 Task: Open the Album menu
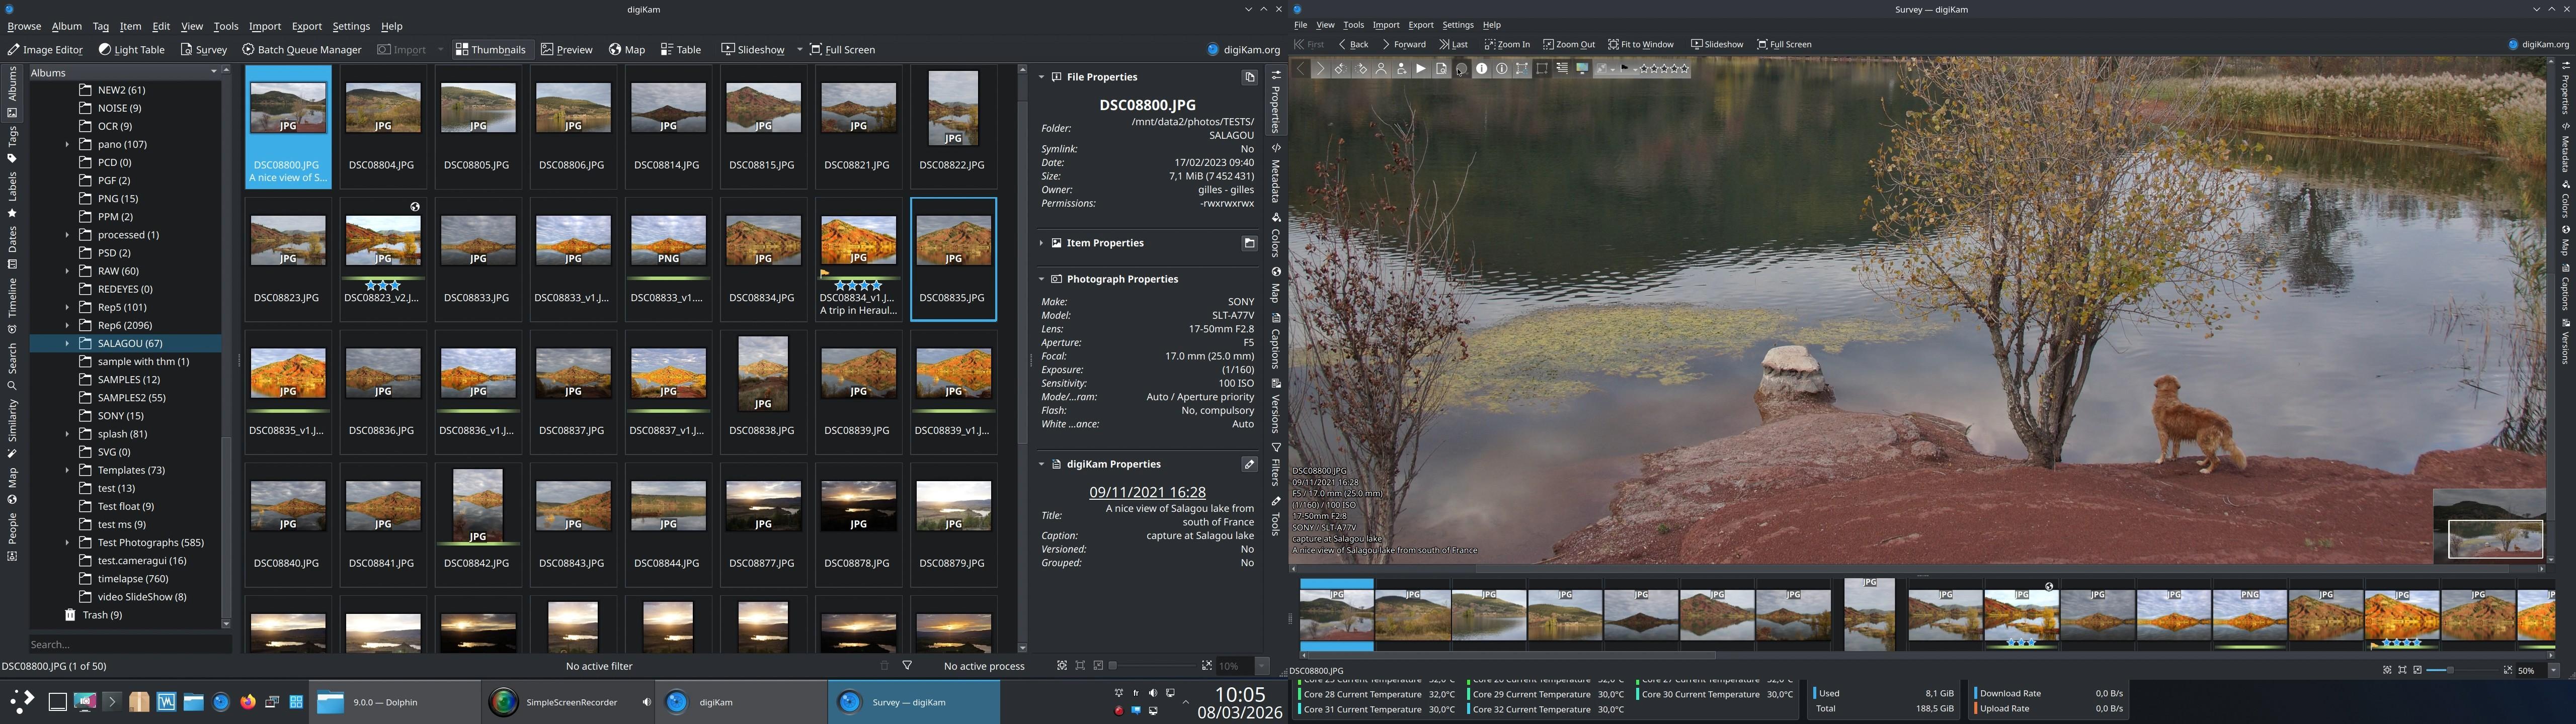[x=66, y=26]
